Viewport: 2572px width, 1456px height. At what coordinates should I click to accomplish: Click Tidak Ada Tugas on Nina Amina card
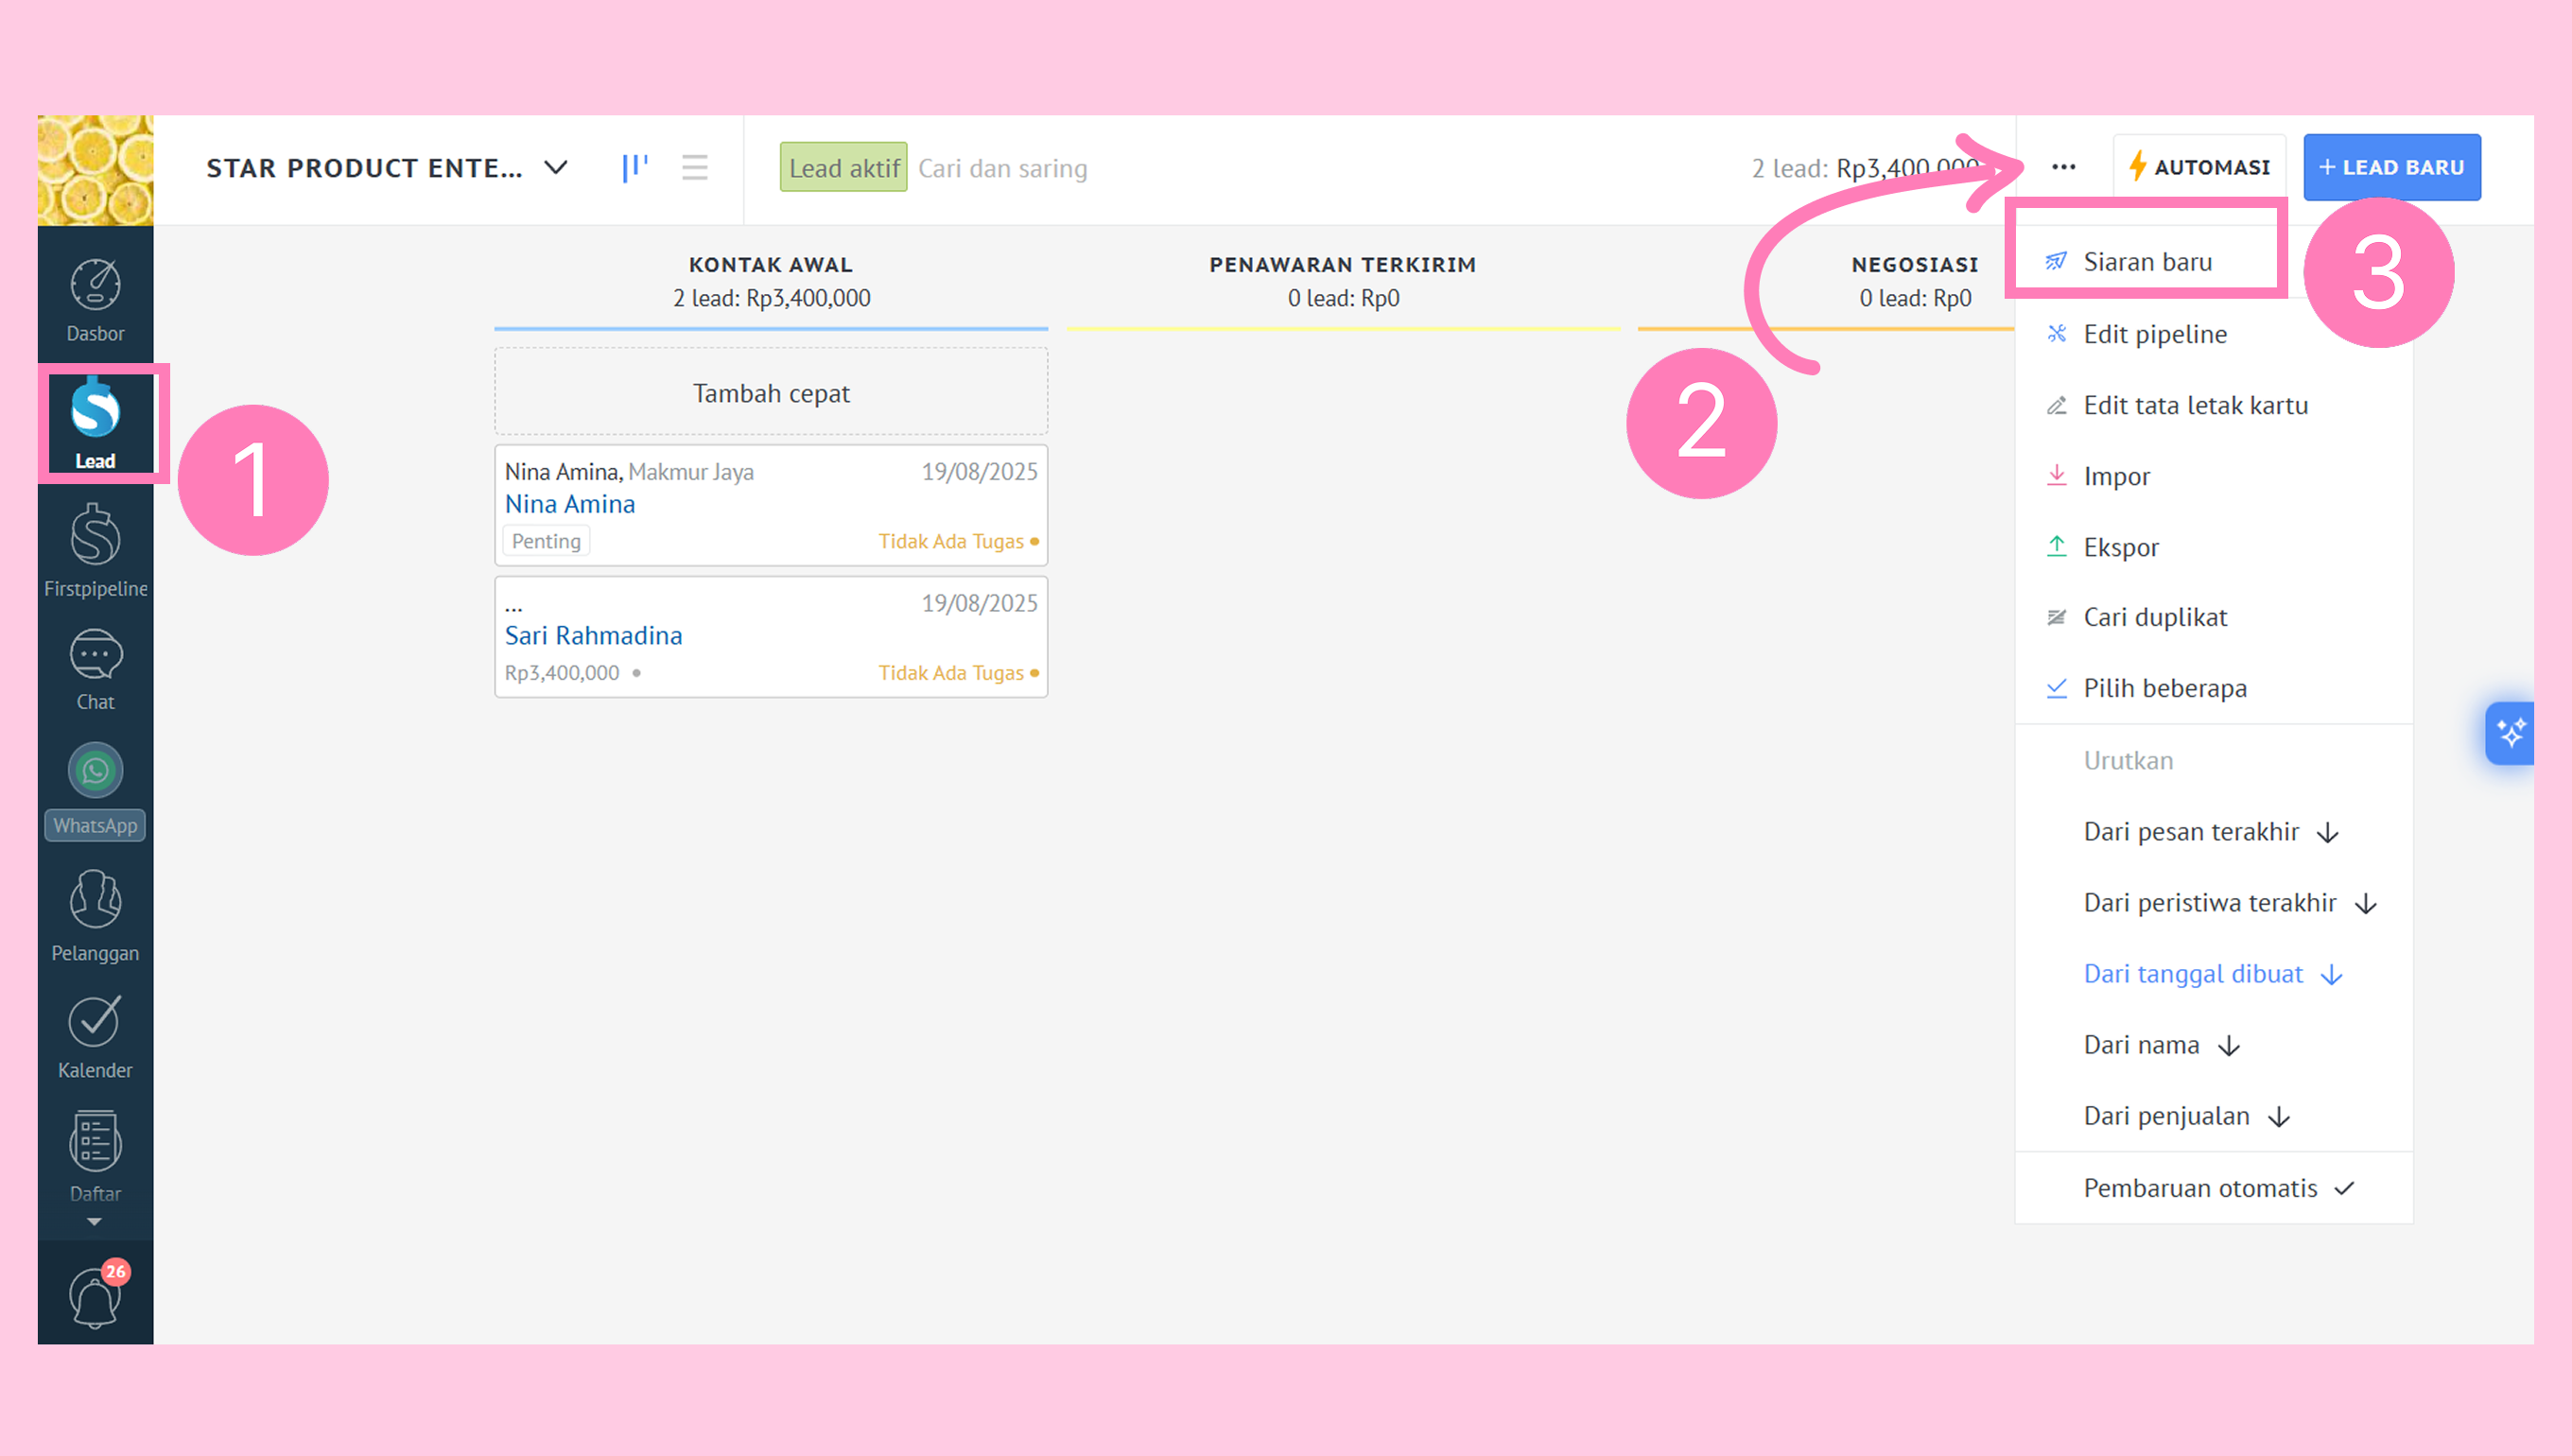958,541
